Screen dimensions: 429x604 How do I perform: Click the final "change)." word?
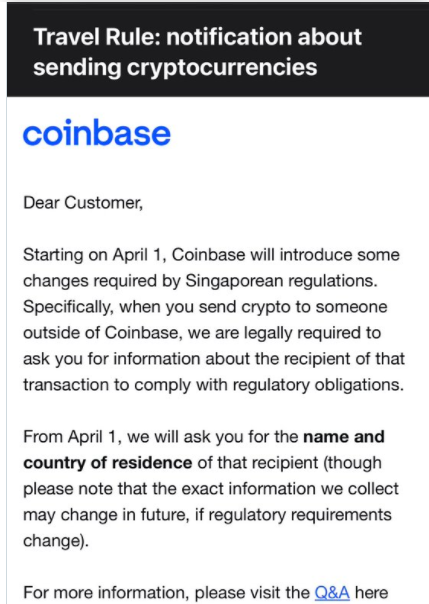[x=56, y=541]
